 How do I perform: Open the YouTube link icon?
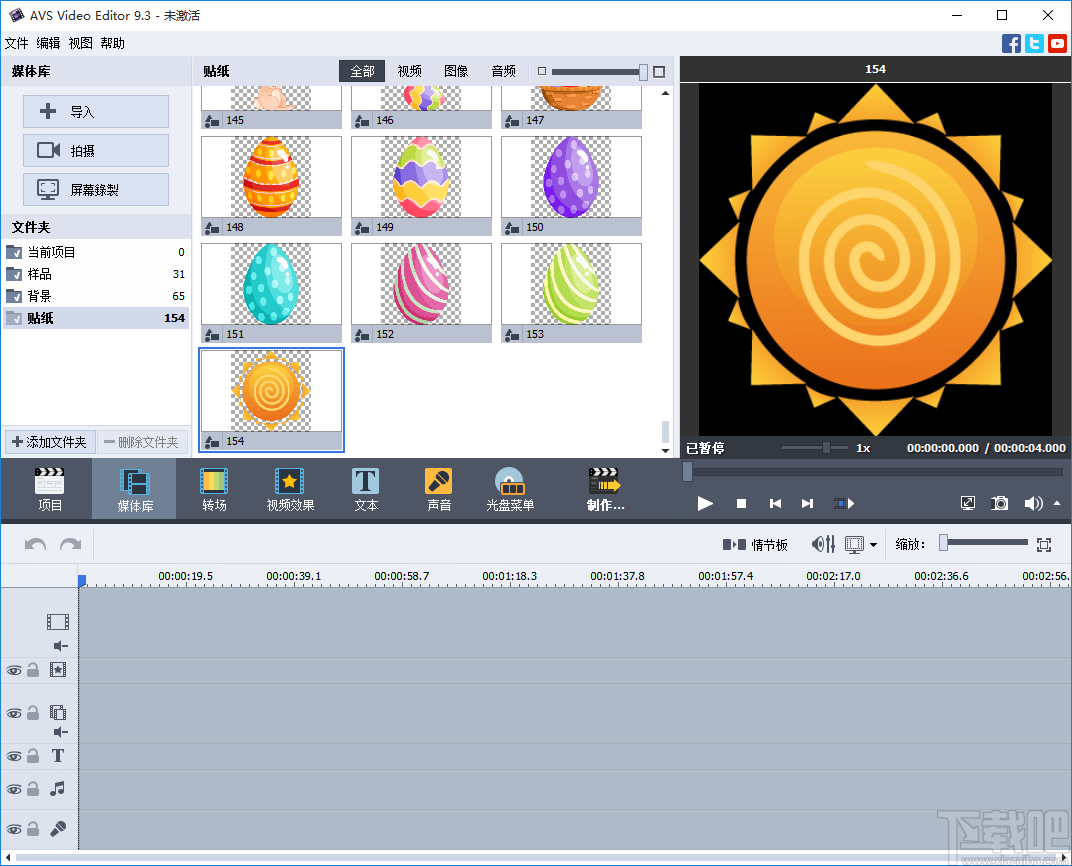click(x=1058, y=44)
